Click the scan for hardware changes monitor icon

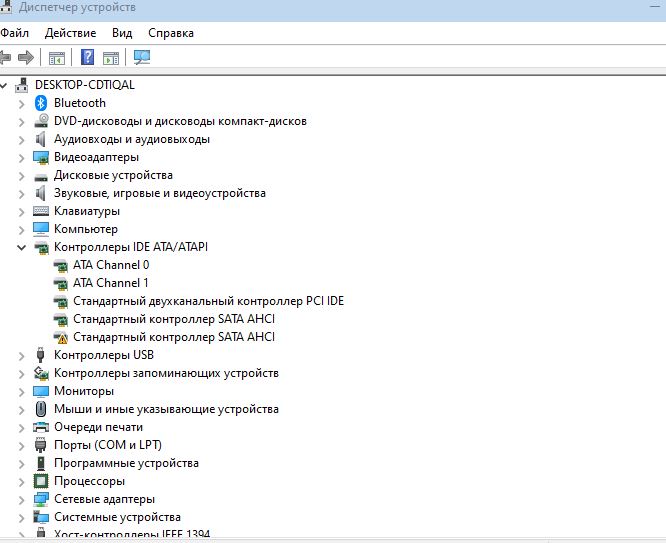click(142, 57)
